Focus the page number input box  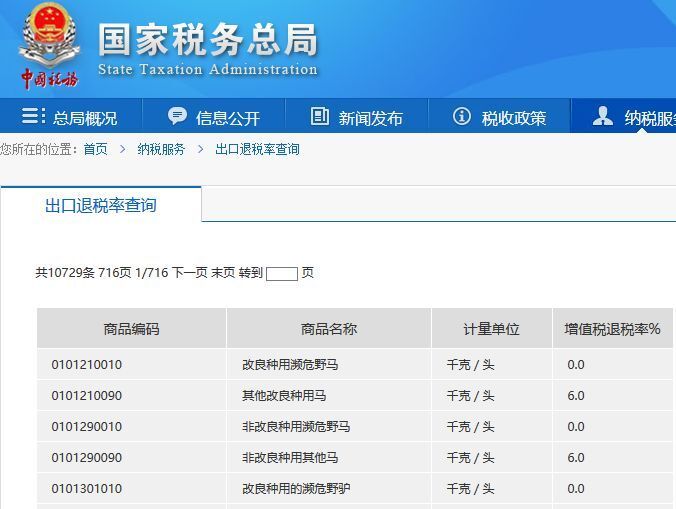(282, 274)
